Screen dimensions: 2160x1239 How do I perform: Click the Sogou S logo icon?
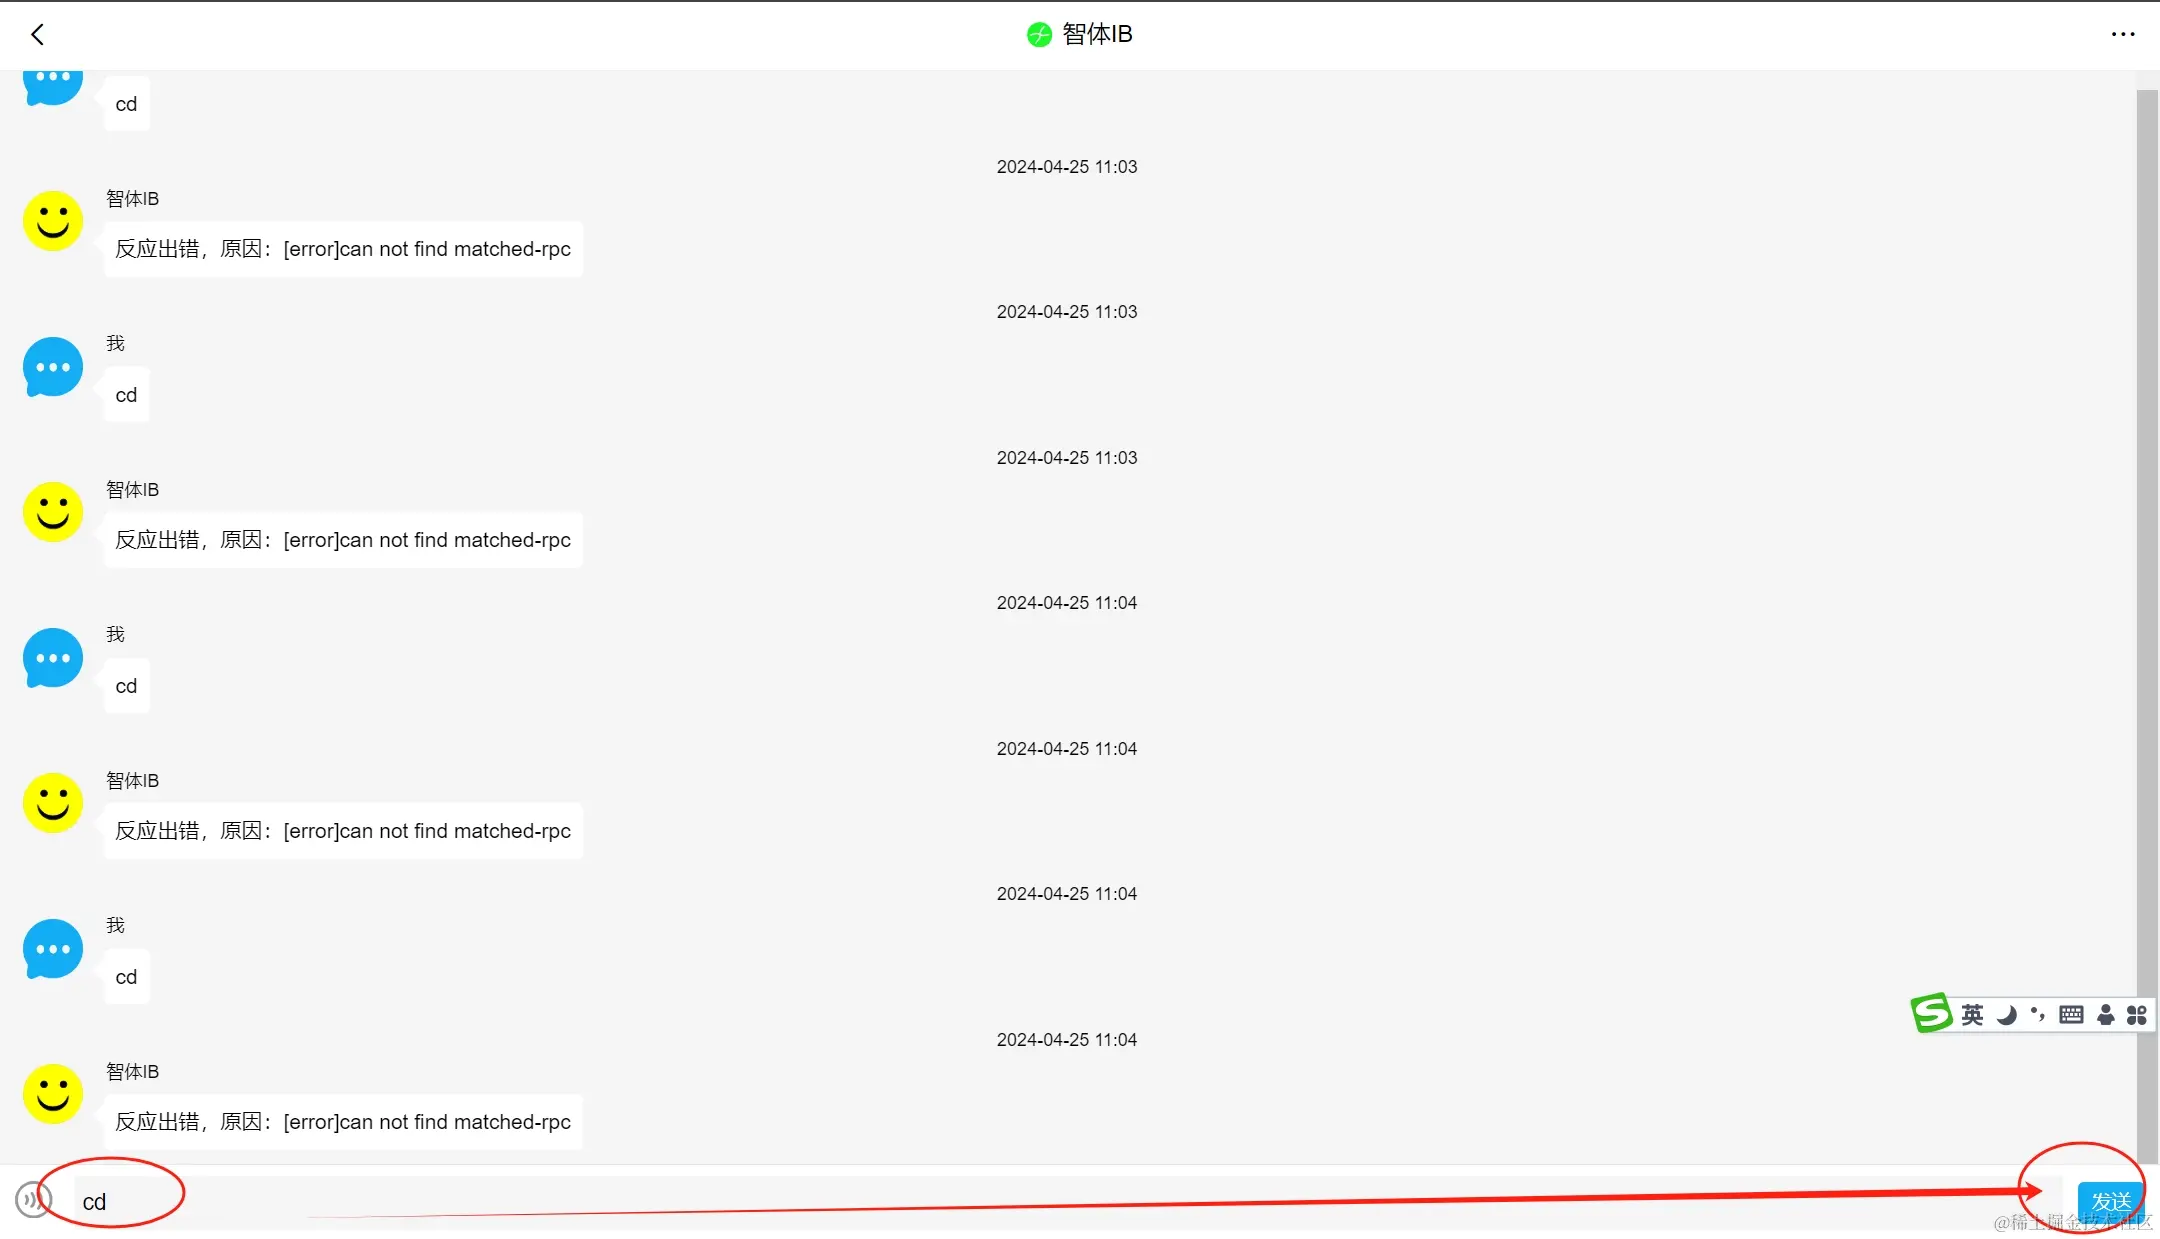coord(1931,1013)
